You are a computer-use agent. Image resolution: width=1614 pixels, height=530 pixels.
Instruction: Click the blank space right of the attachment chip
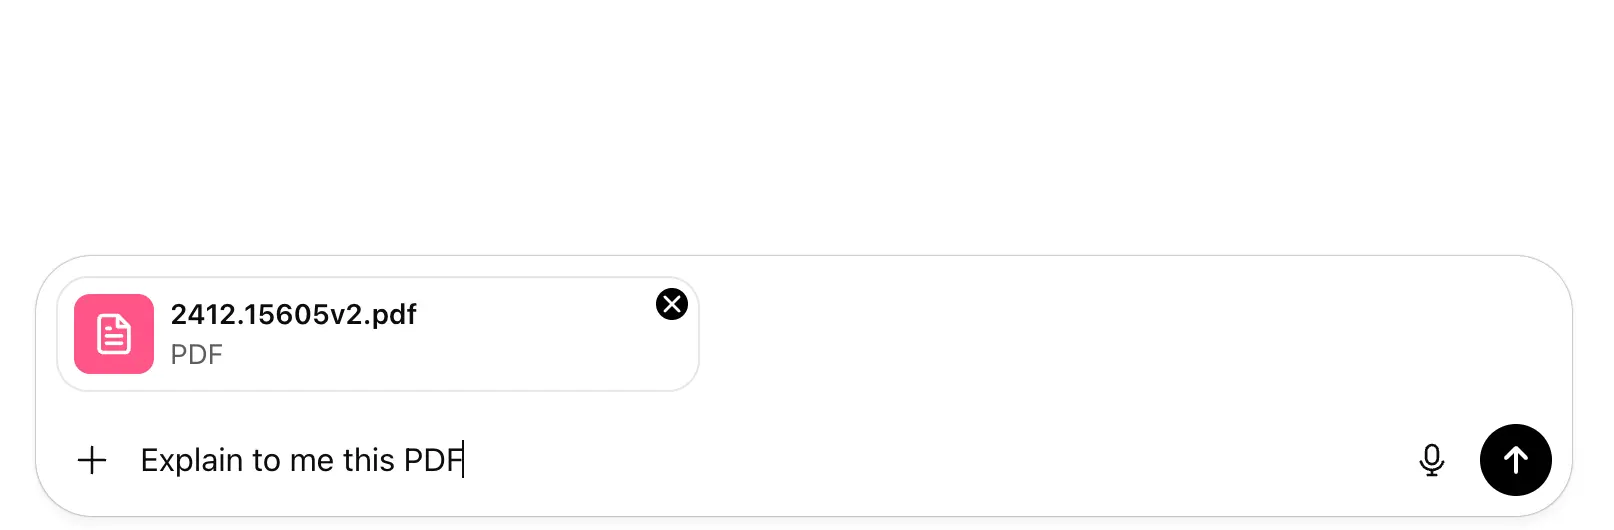coord(1100,334)
